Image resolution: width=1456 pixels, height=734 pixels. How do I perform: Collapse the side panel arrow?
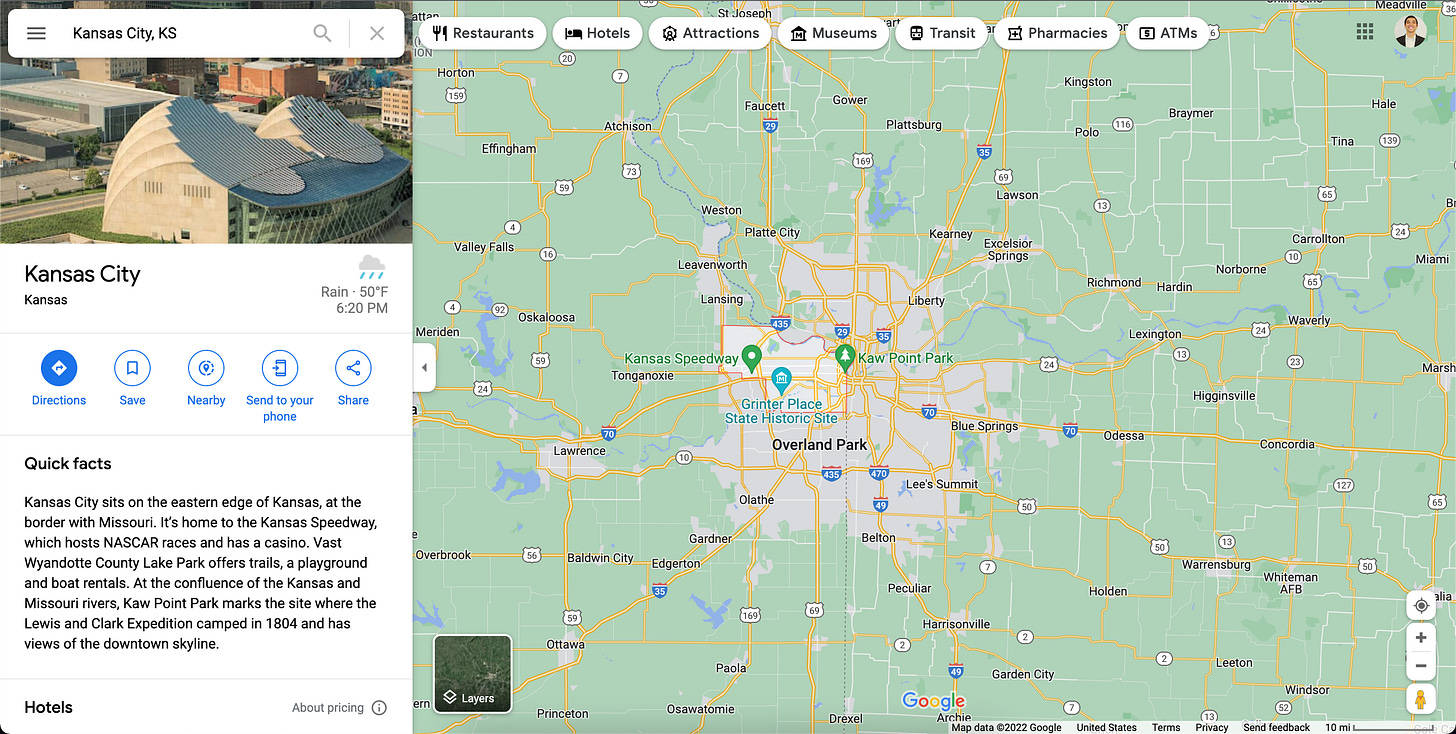click(x=424, y=367)
